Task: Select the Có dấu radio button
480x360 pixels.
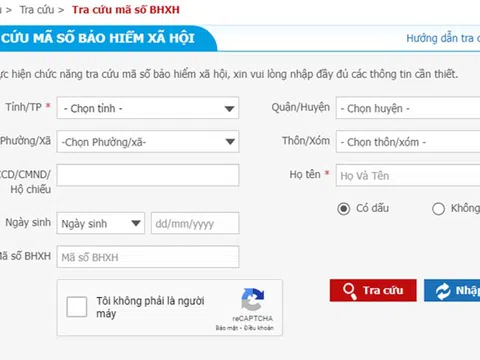Action: coord(344,209)
